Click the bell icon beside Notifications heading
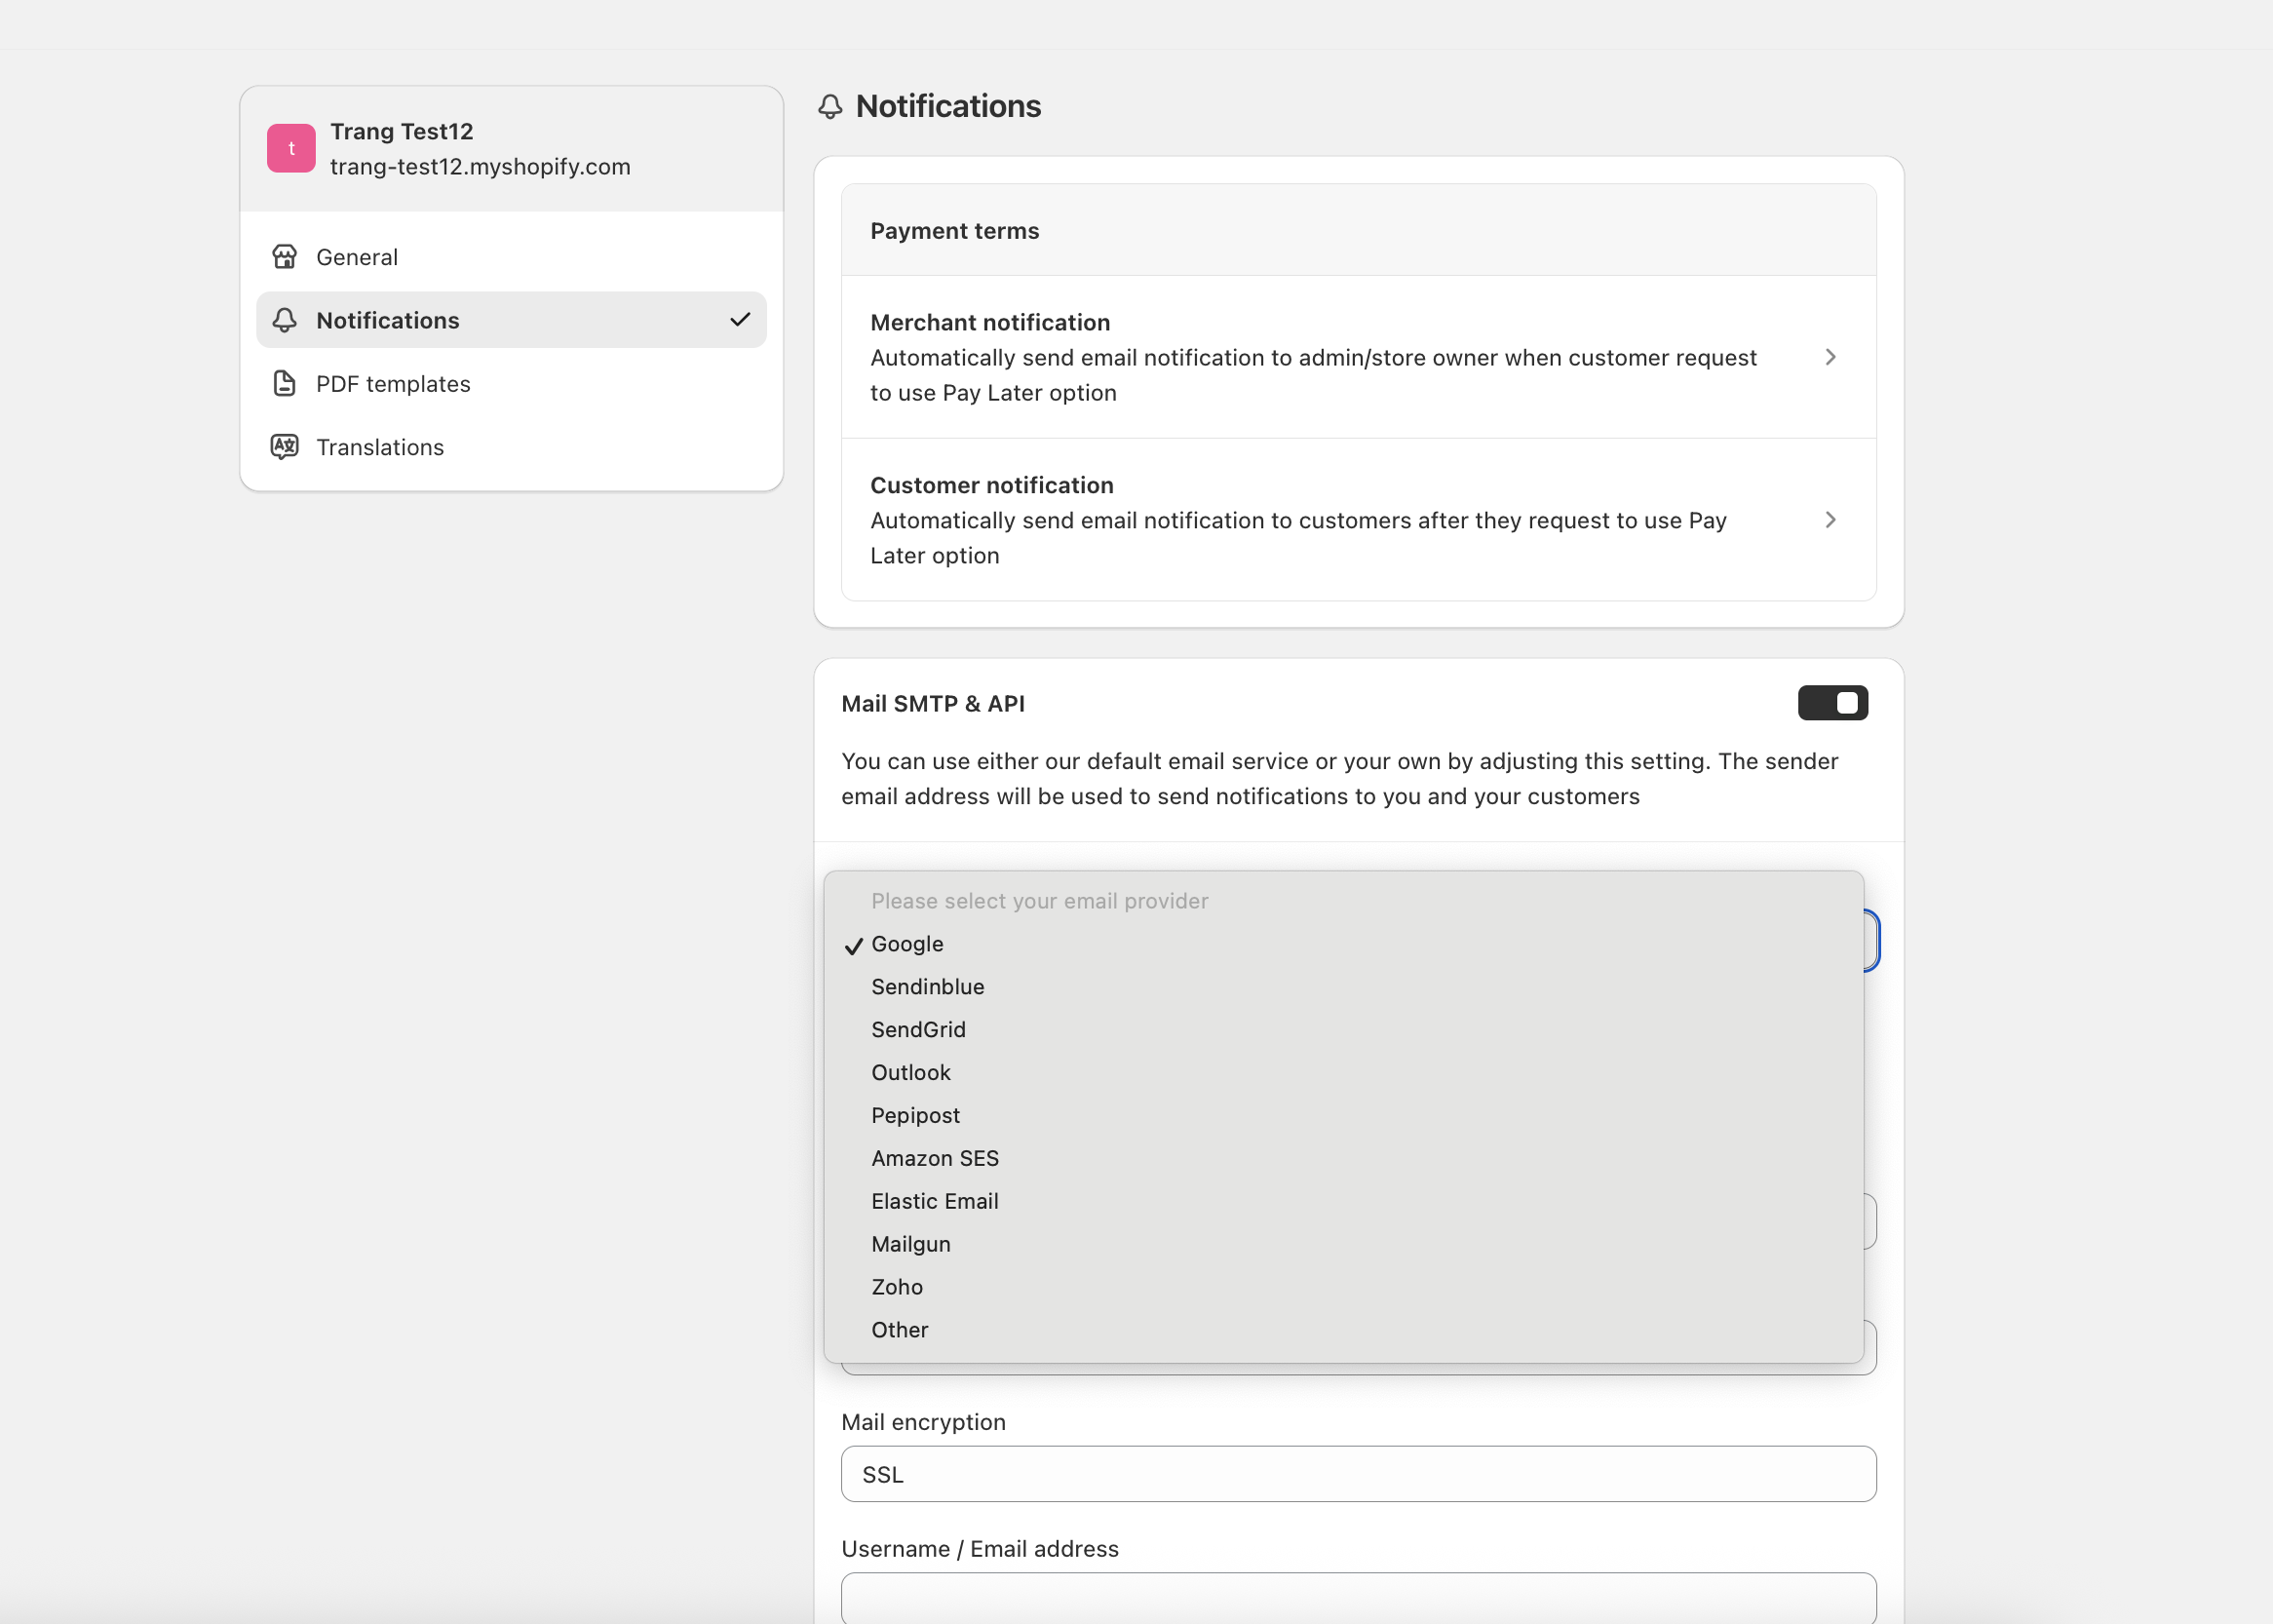This screenshot has width=2273, height=1624. [x=830, y=107]
